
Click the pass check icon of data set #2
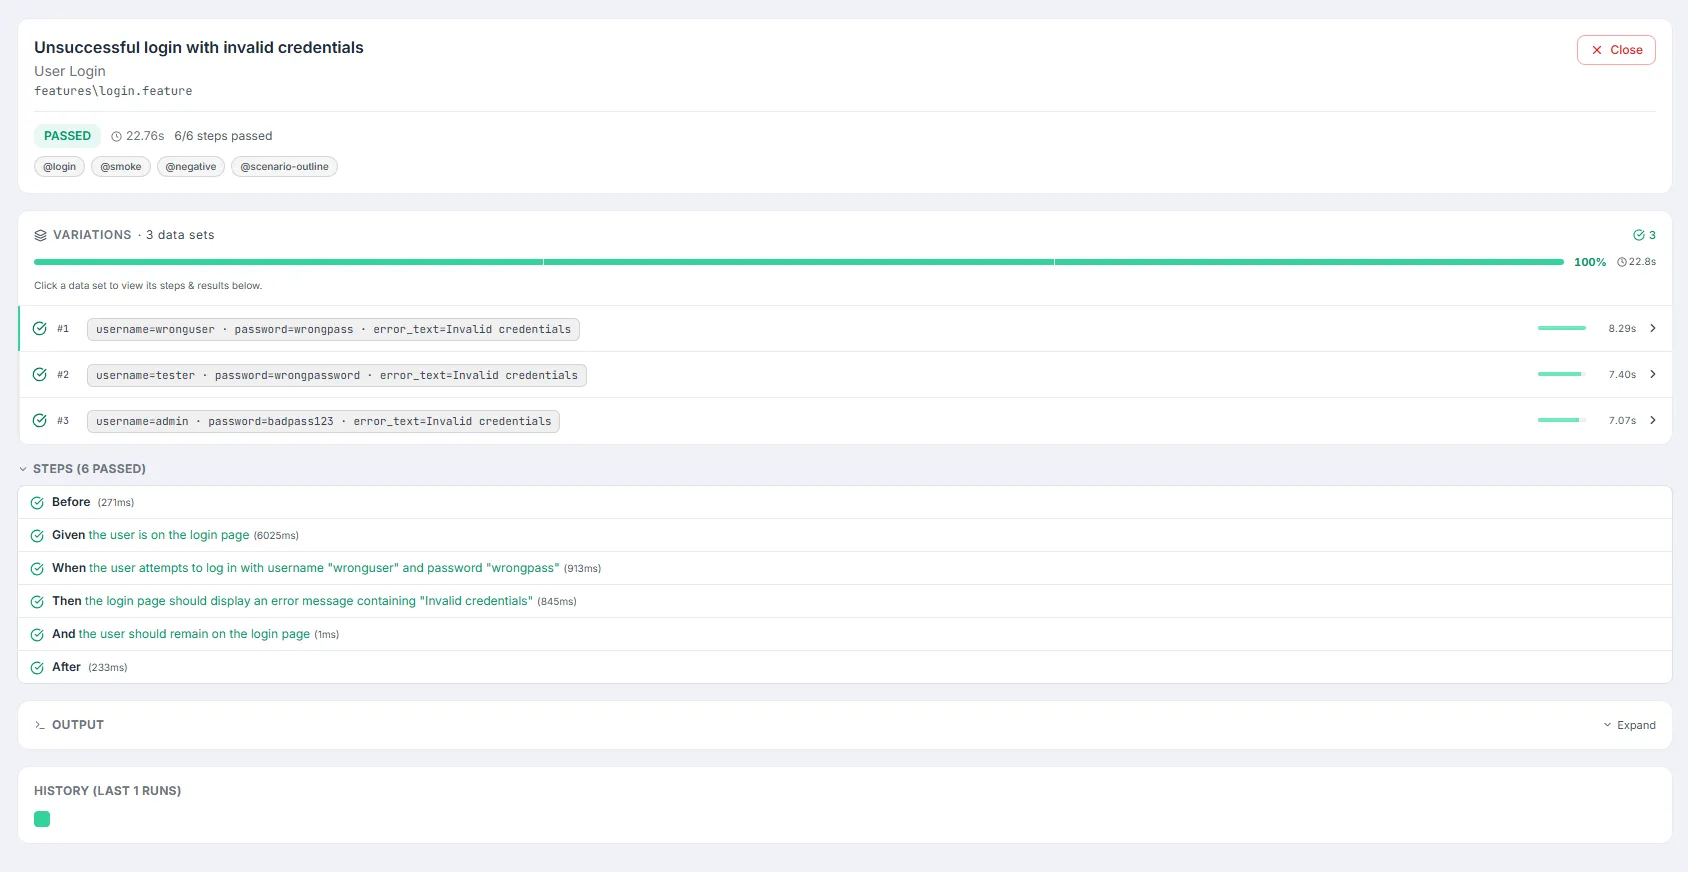pyautogui.click(x=40, y=374)
